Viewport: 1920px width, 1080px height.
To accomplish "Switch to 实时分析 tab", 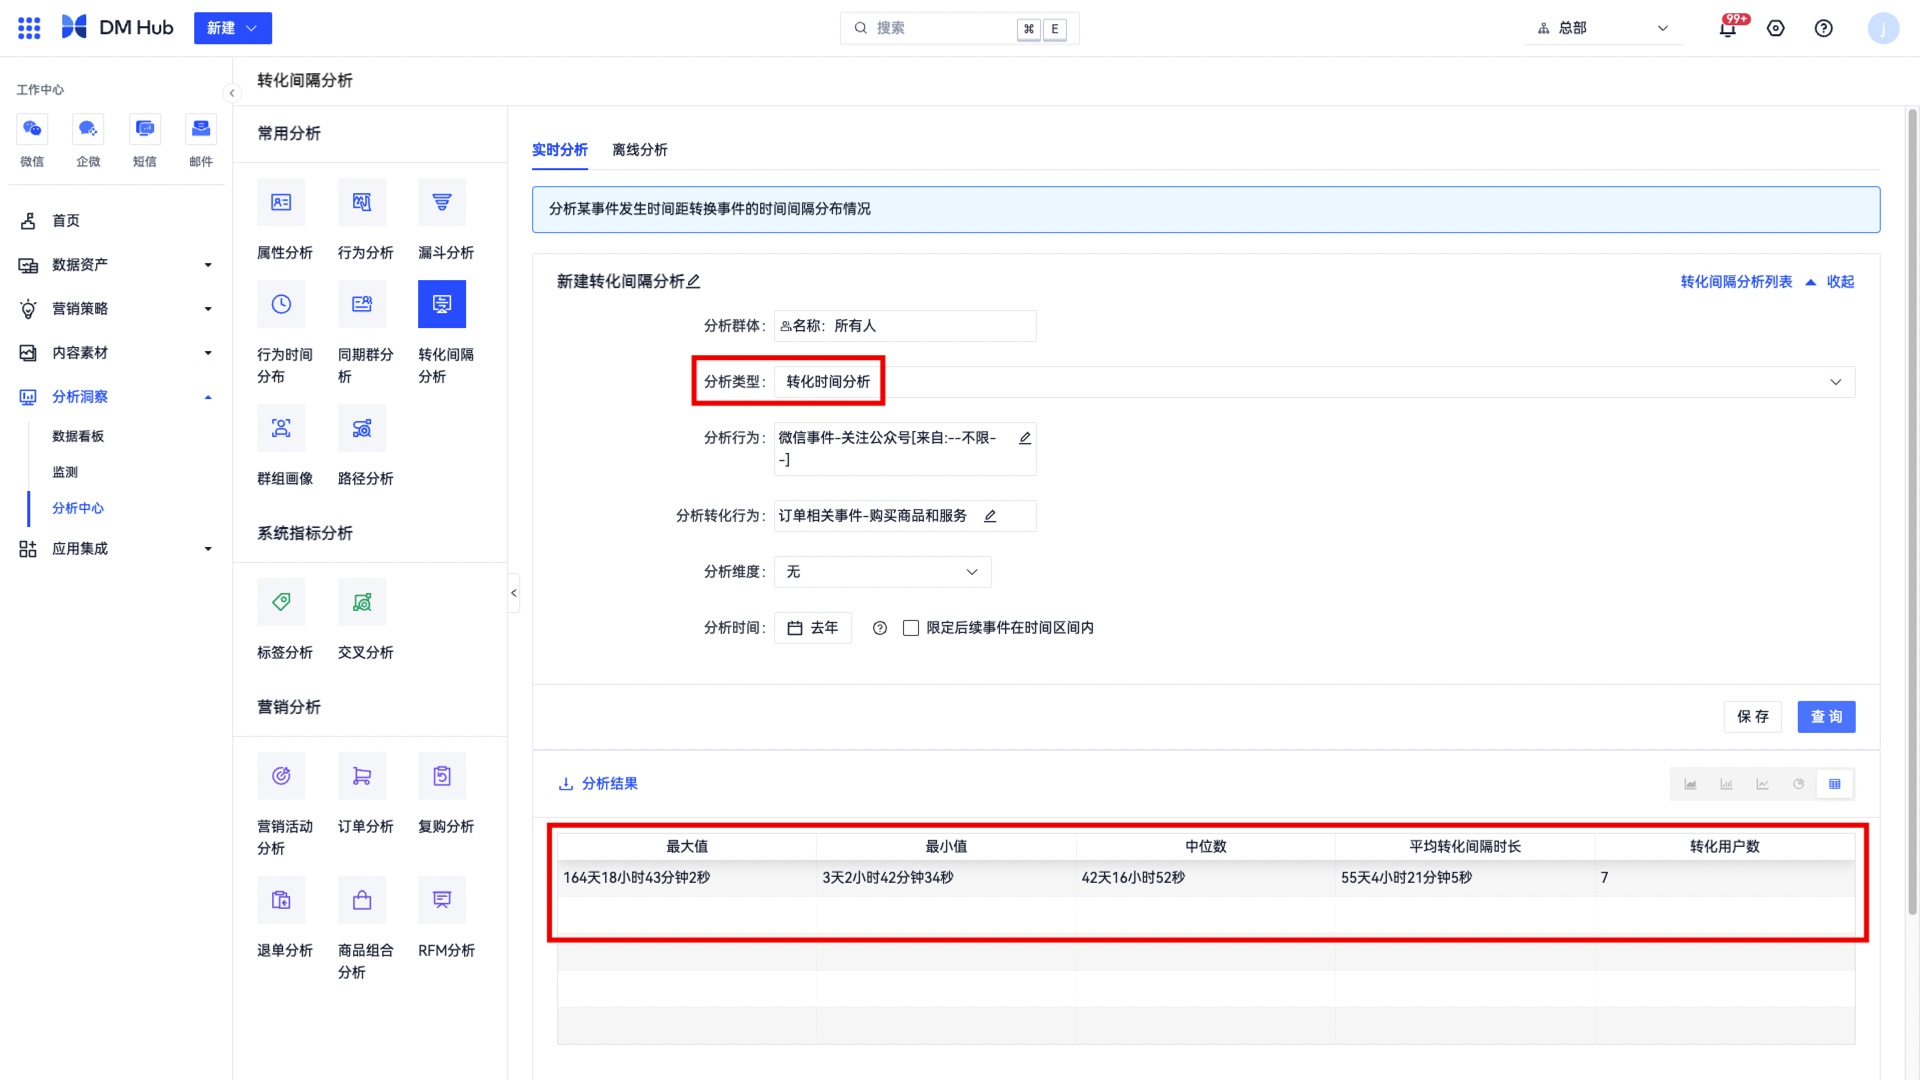I will pyautogui.click(x=560, y=150).
